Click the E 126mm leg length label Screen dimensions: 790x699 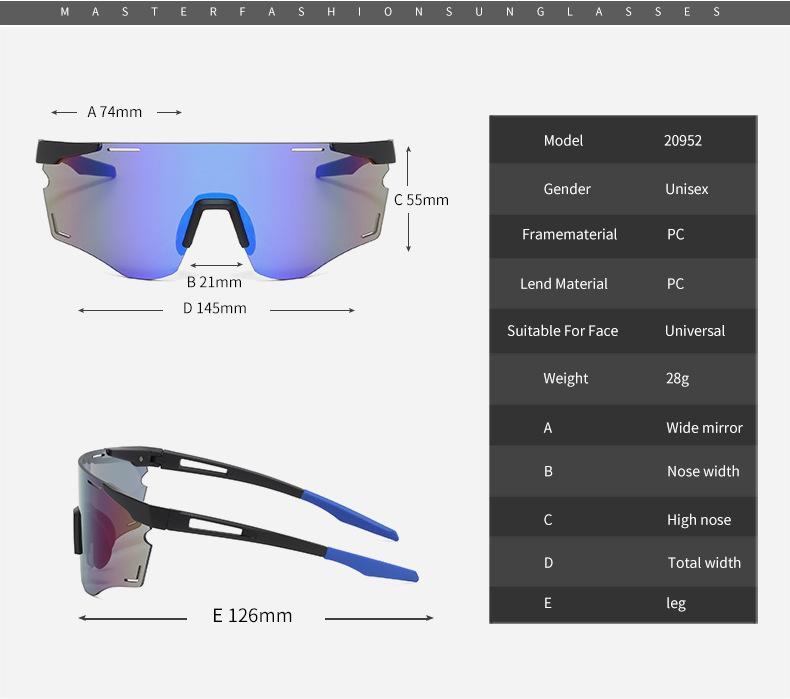click(x=252, y=615)
